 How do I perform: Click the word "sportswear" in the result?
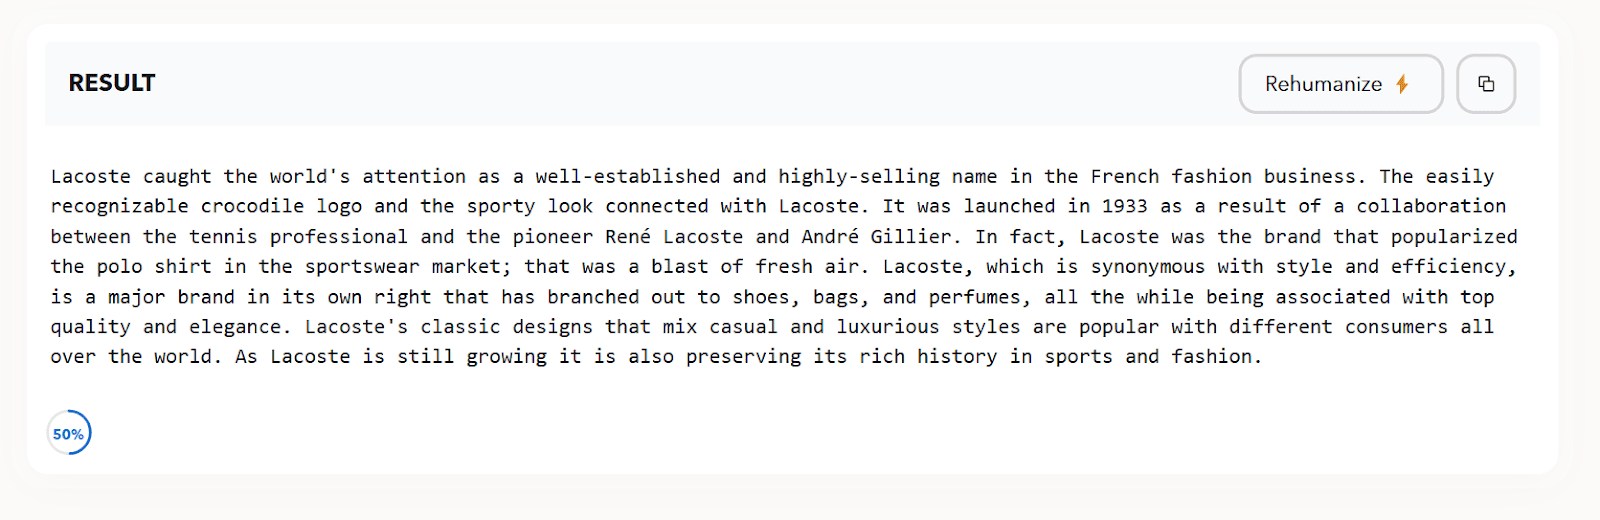(x=363, y=267)
